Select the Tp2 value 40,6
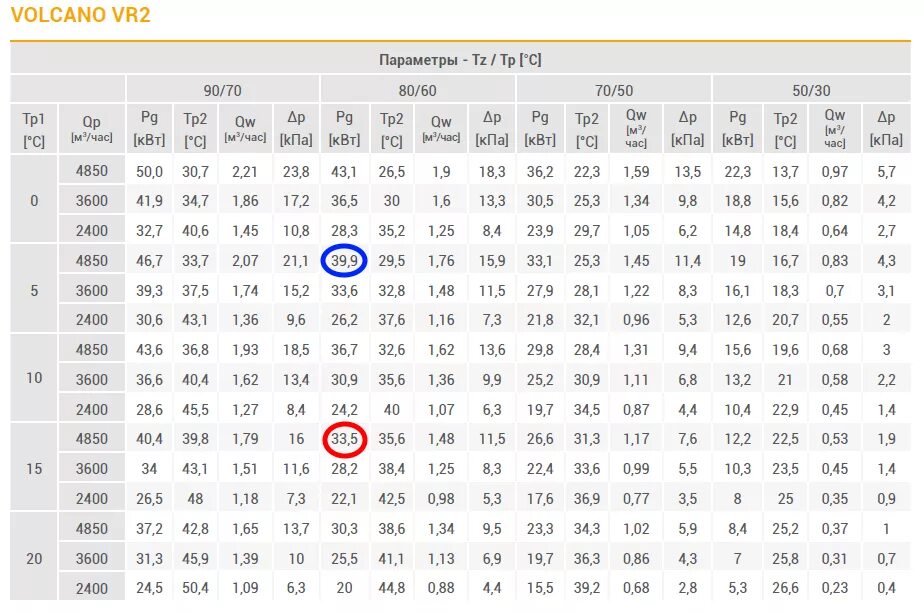The height and width of the screenshot is (612, 924). pyautogui.click(x=195, y=230)
